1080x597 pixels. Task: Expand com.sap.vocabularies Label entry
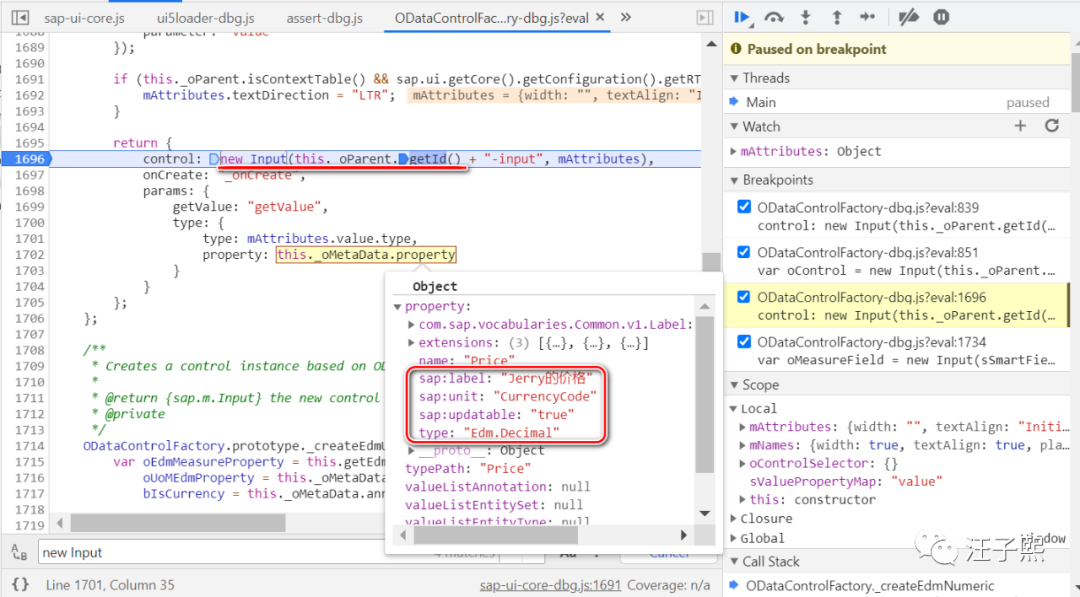point(411,324)
